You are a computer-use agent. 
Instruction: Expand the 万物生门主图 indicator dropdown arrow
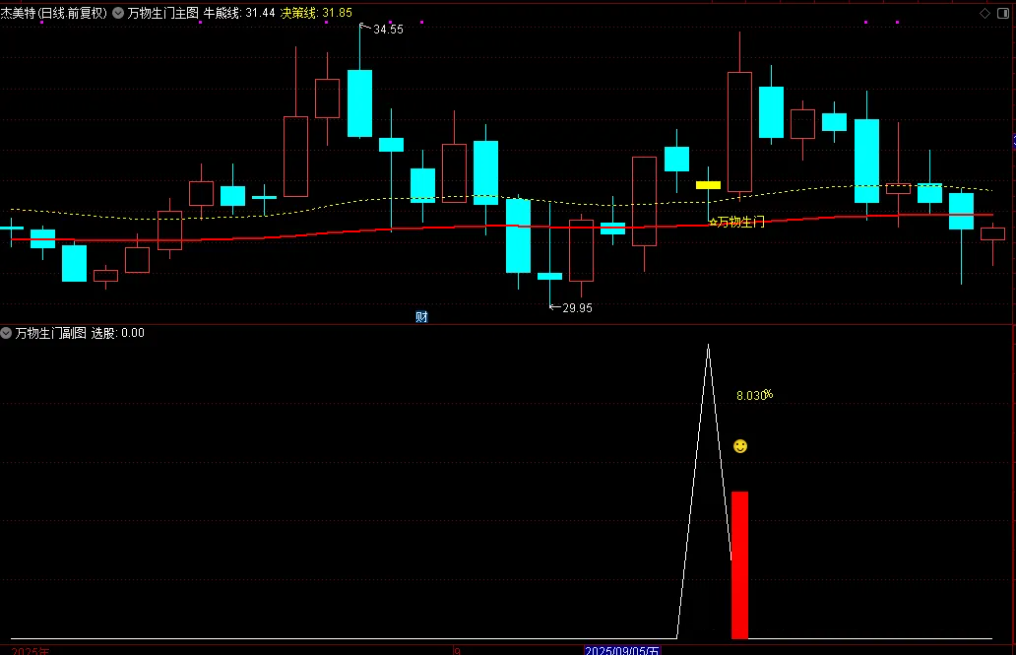click(119, 13)
